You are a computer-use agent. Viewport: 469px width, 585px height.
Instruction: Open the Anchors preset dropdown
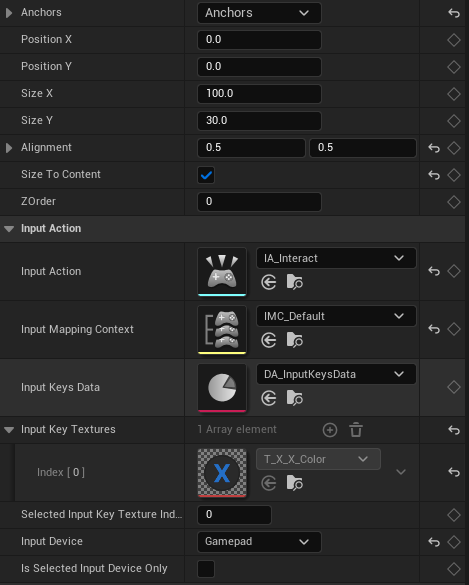coord(259,13)
